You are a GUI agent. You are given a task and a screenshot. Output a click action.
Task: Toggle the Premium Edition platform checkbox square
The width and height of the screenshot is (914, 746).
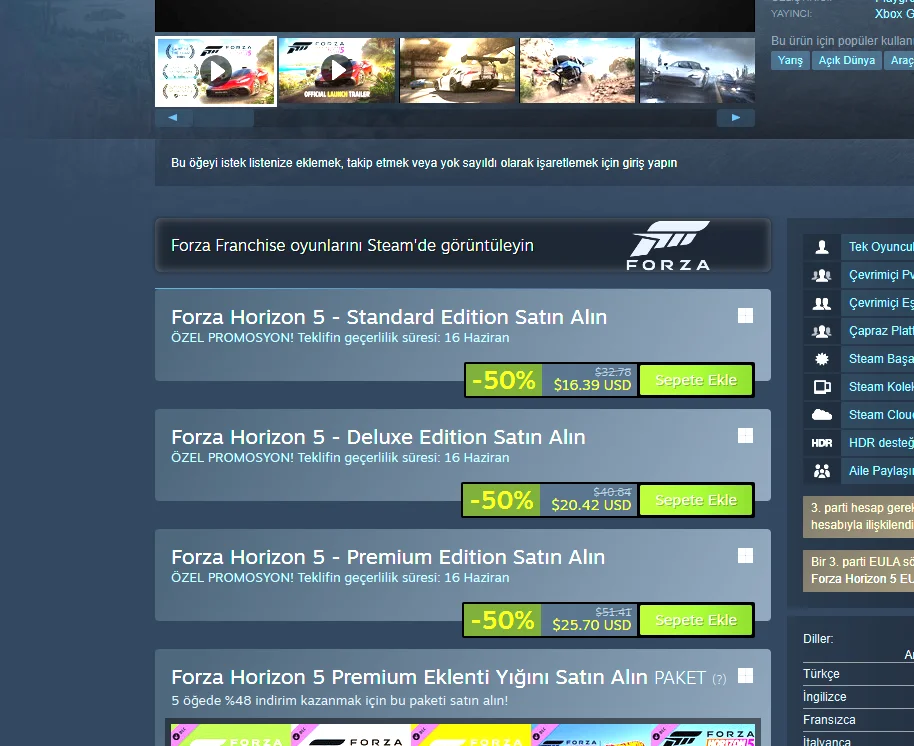(x=746, y=556)
